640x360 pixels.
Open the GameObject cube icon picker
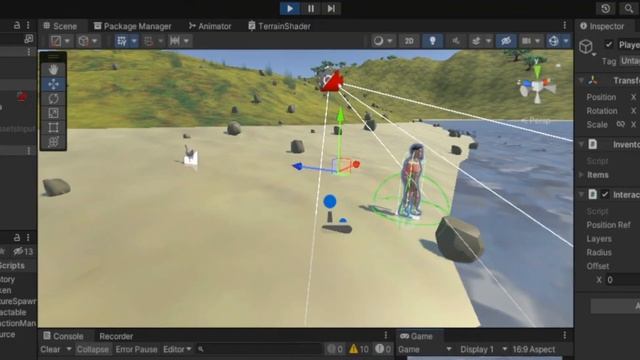(586, 47)
